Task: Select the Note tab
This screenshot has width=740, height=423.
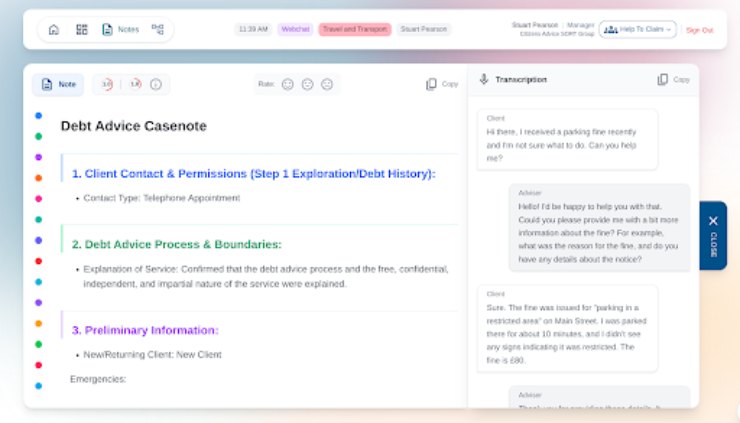Action: pyautogui.click(x=58, y=85)
